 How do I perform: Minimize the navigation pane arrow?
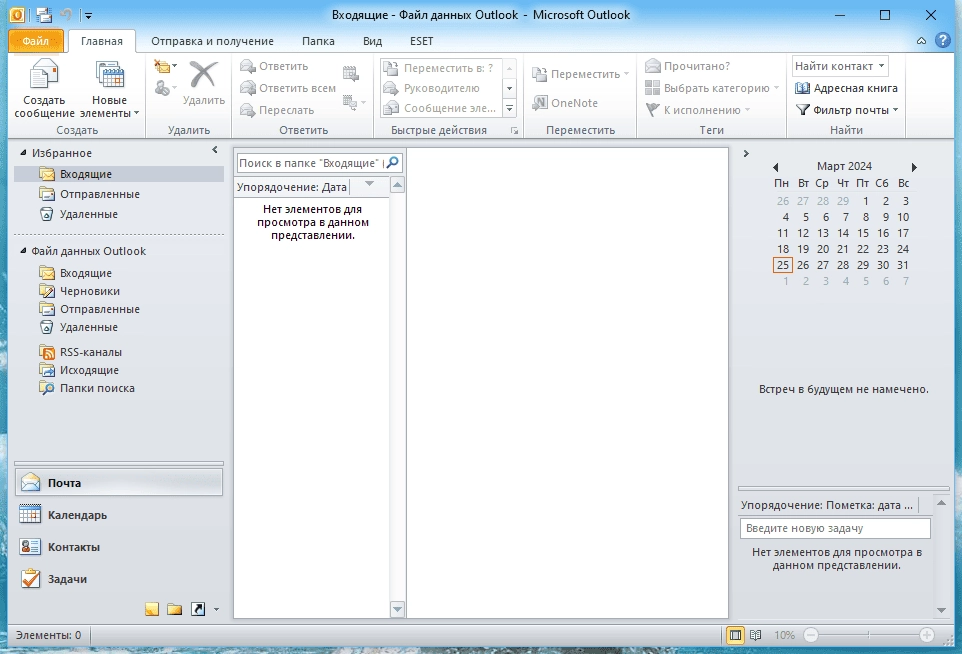click(215, 150)
